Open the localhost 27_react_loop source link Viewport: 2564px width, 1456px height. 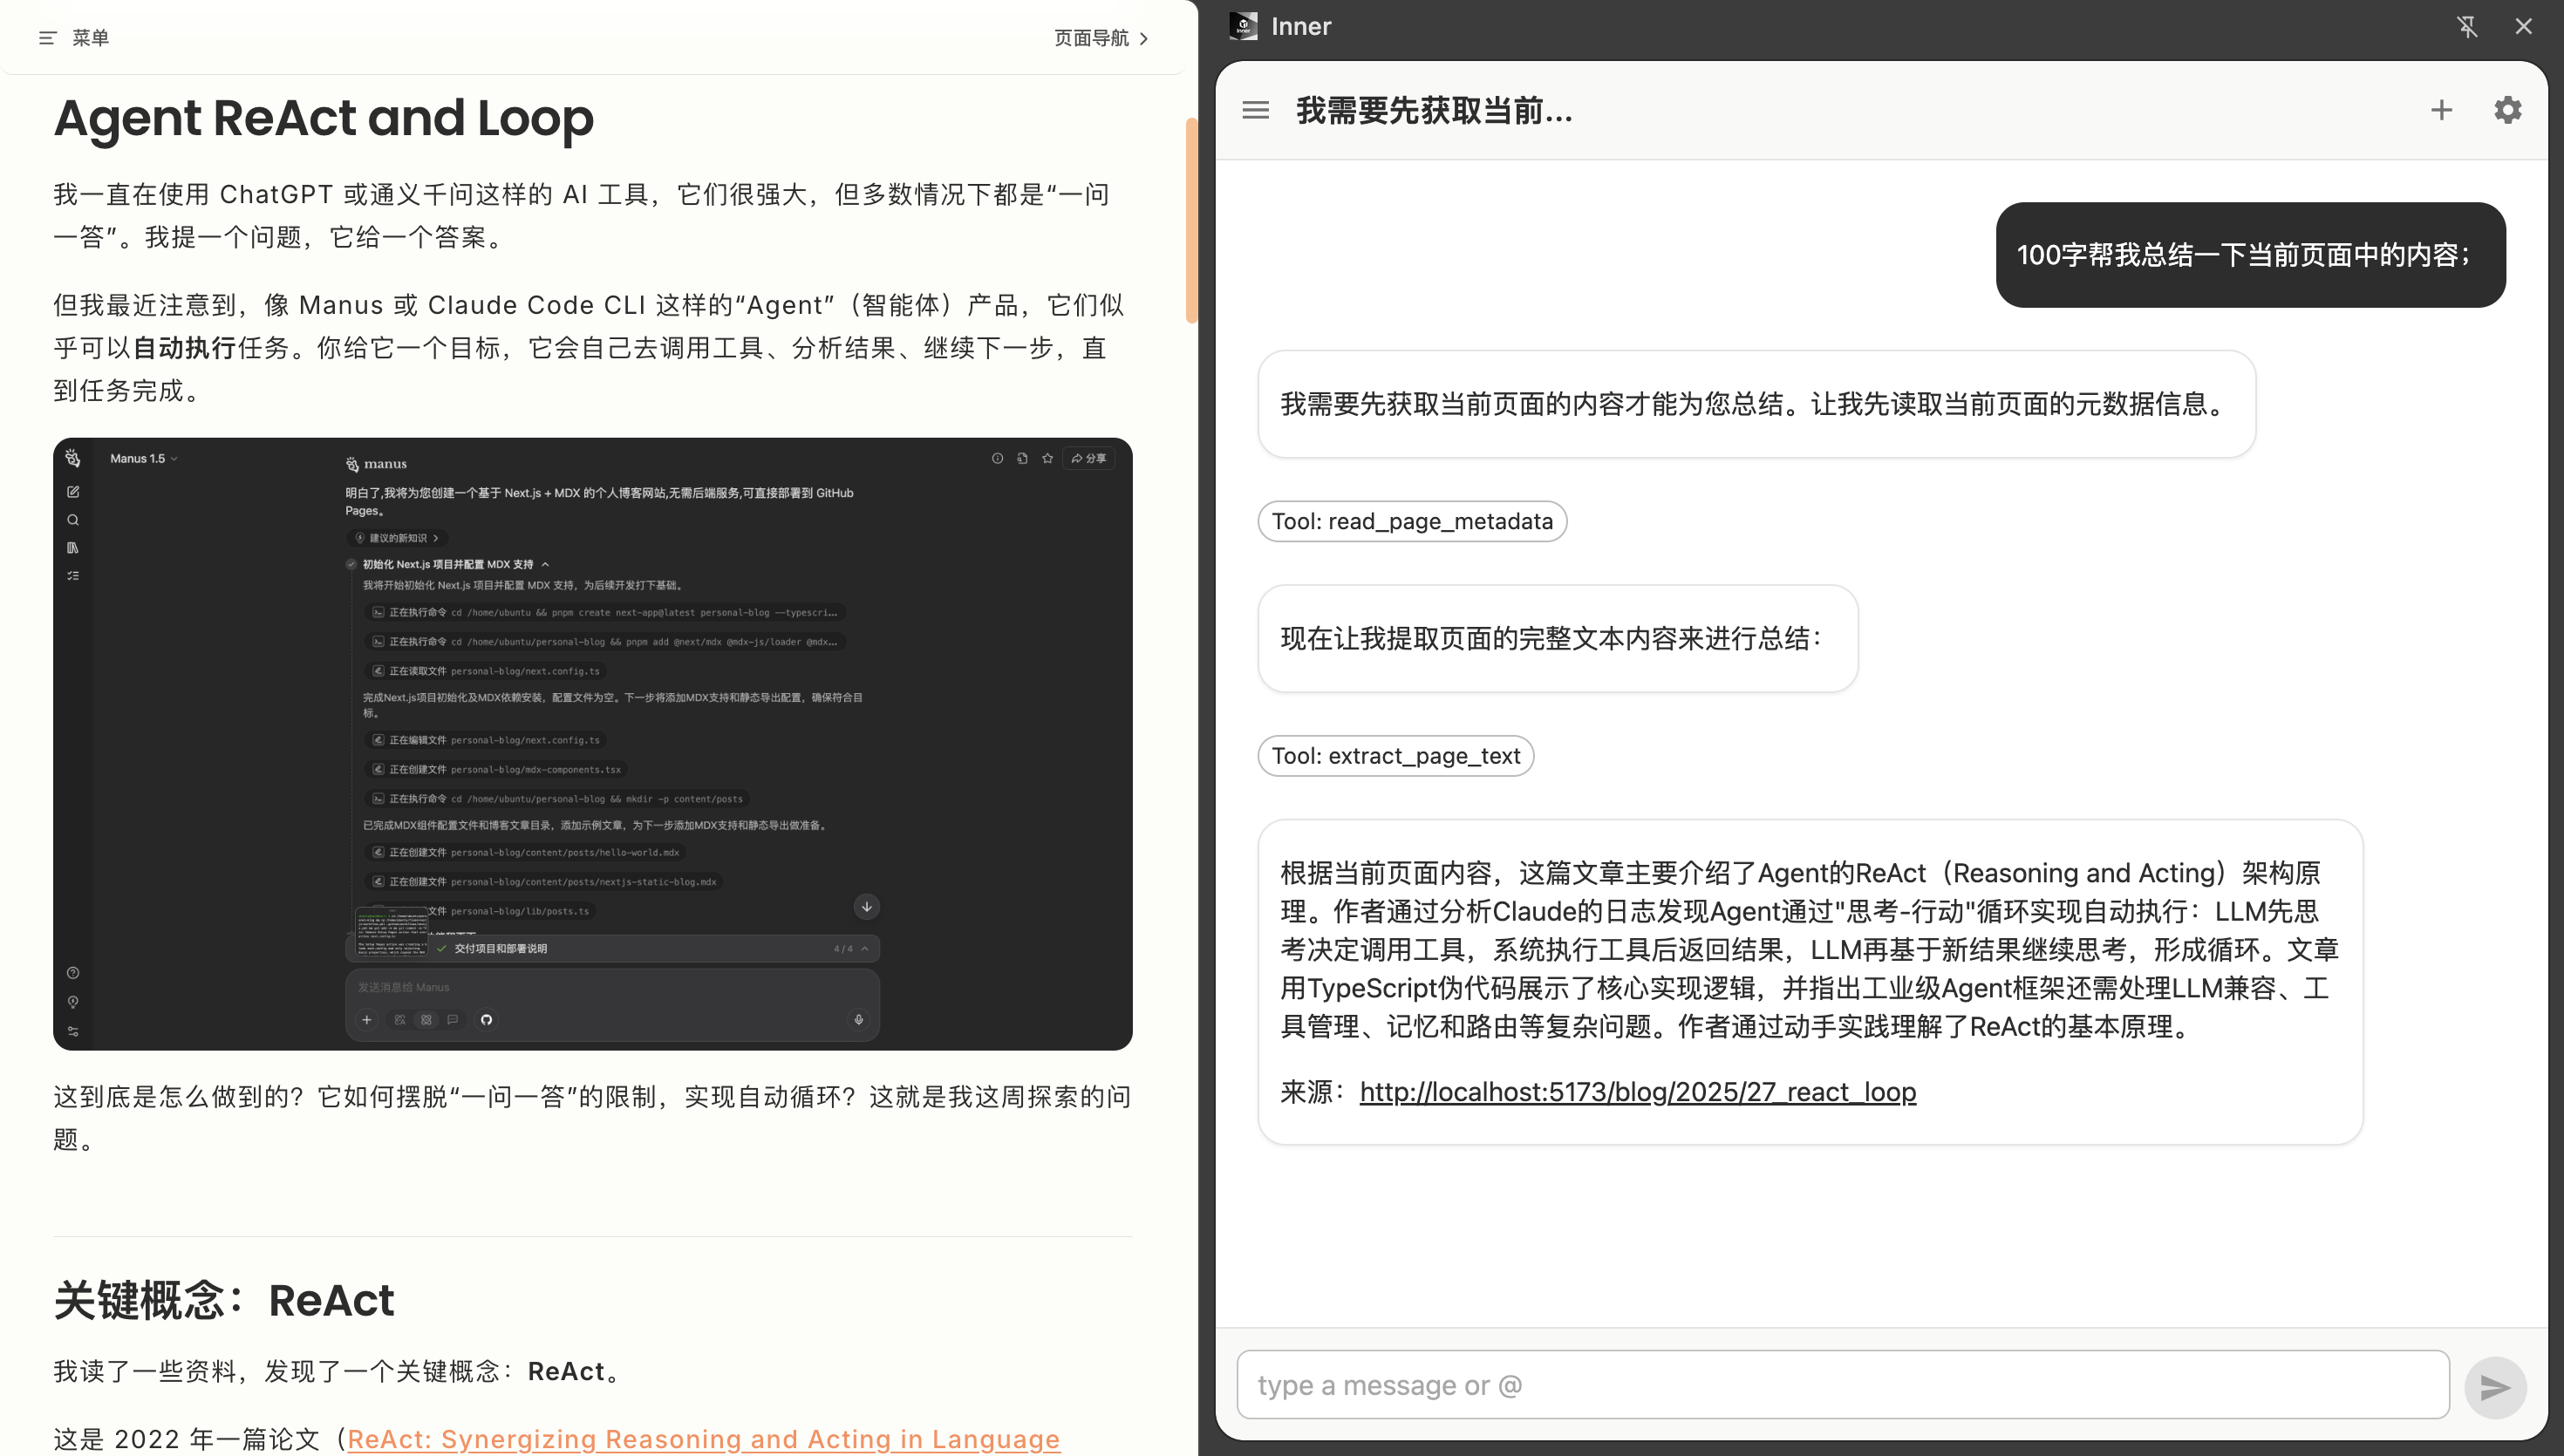(1637, 1092)
